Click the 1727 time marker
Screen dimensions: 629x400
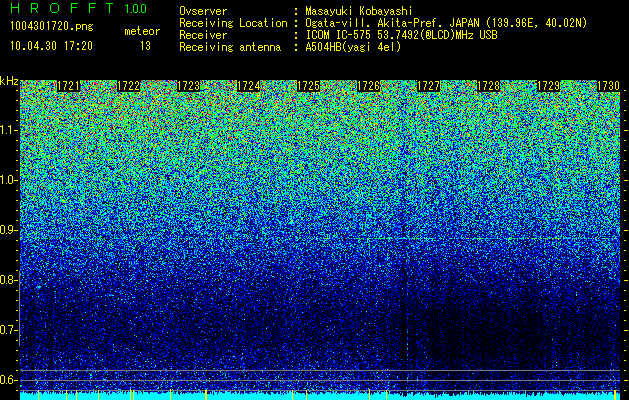point(428,86)
